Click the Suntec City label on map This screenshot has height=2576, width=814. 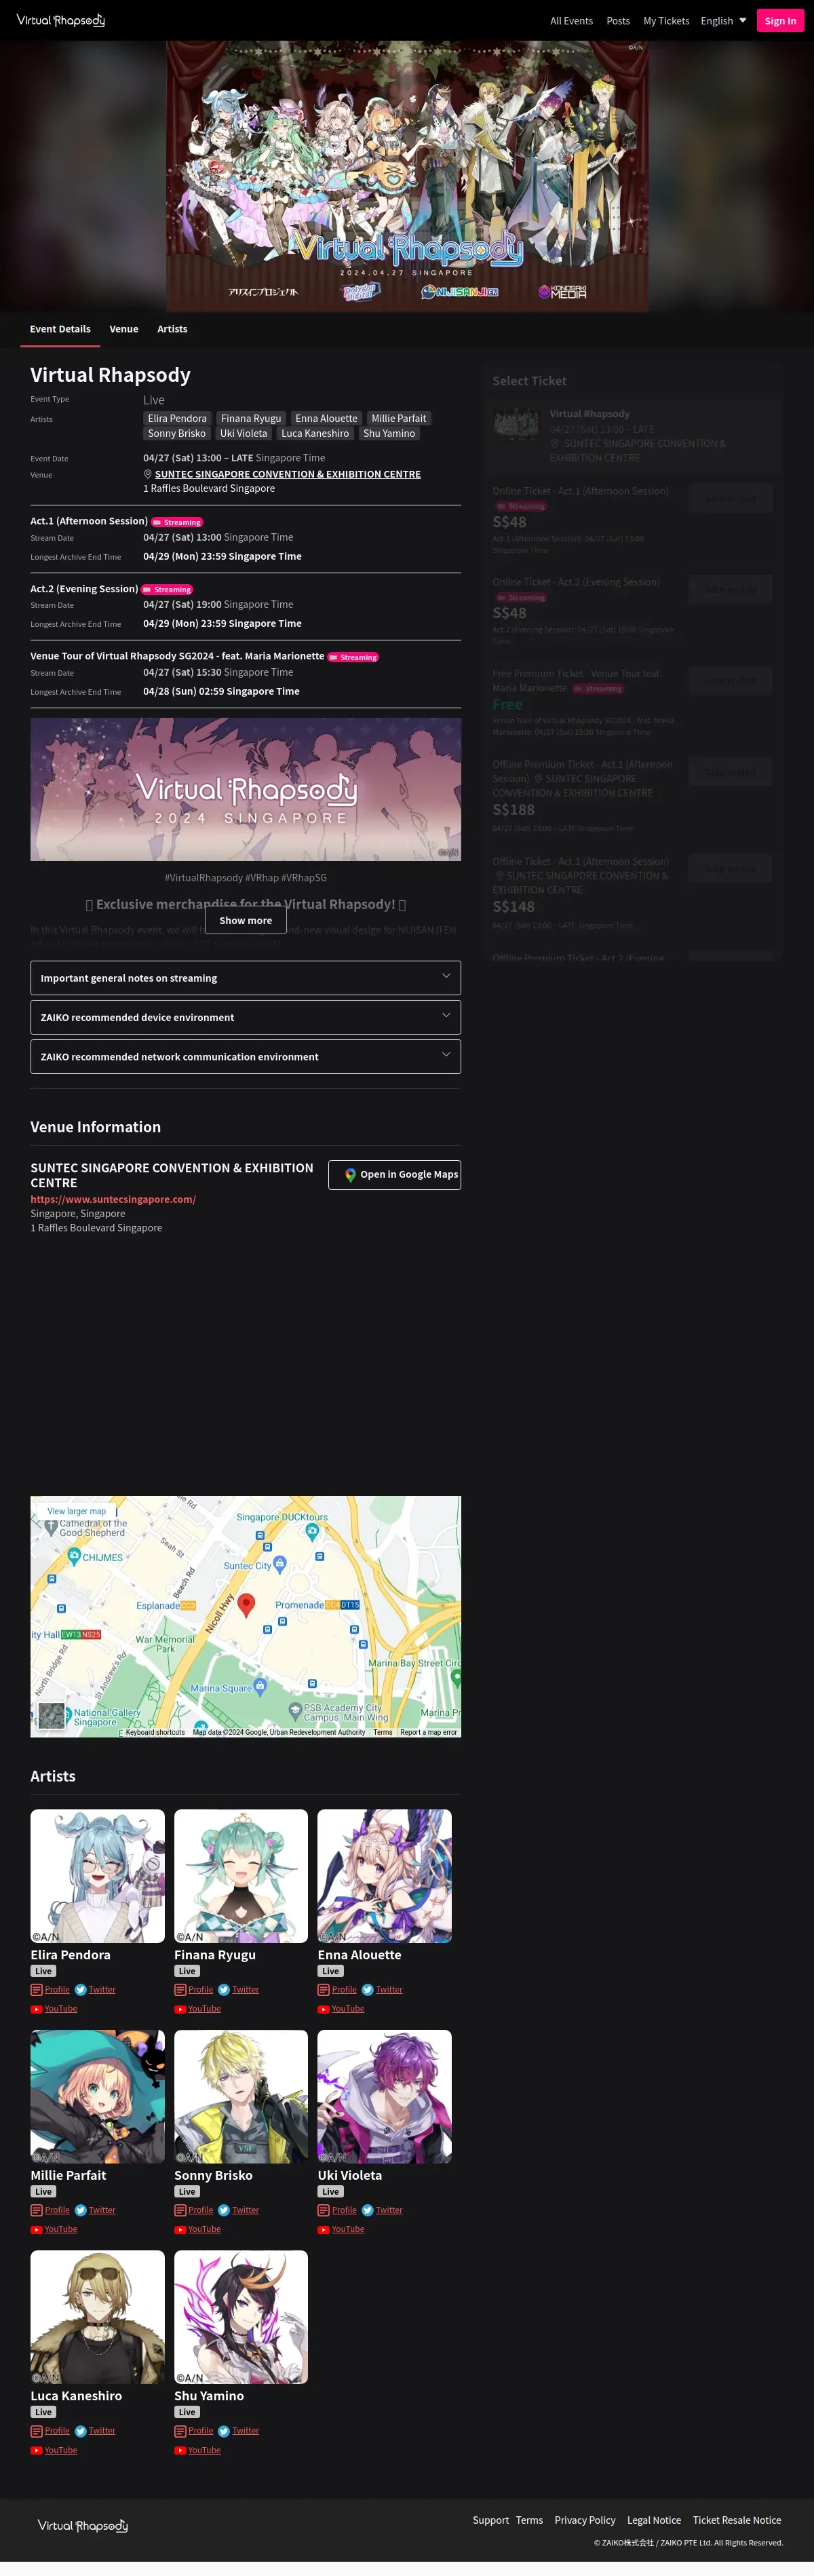coord(247,1565)
